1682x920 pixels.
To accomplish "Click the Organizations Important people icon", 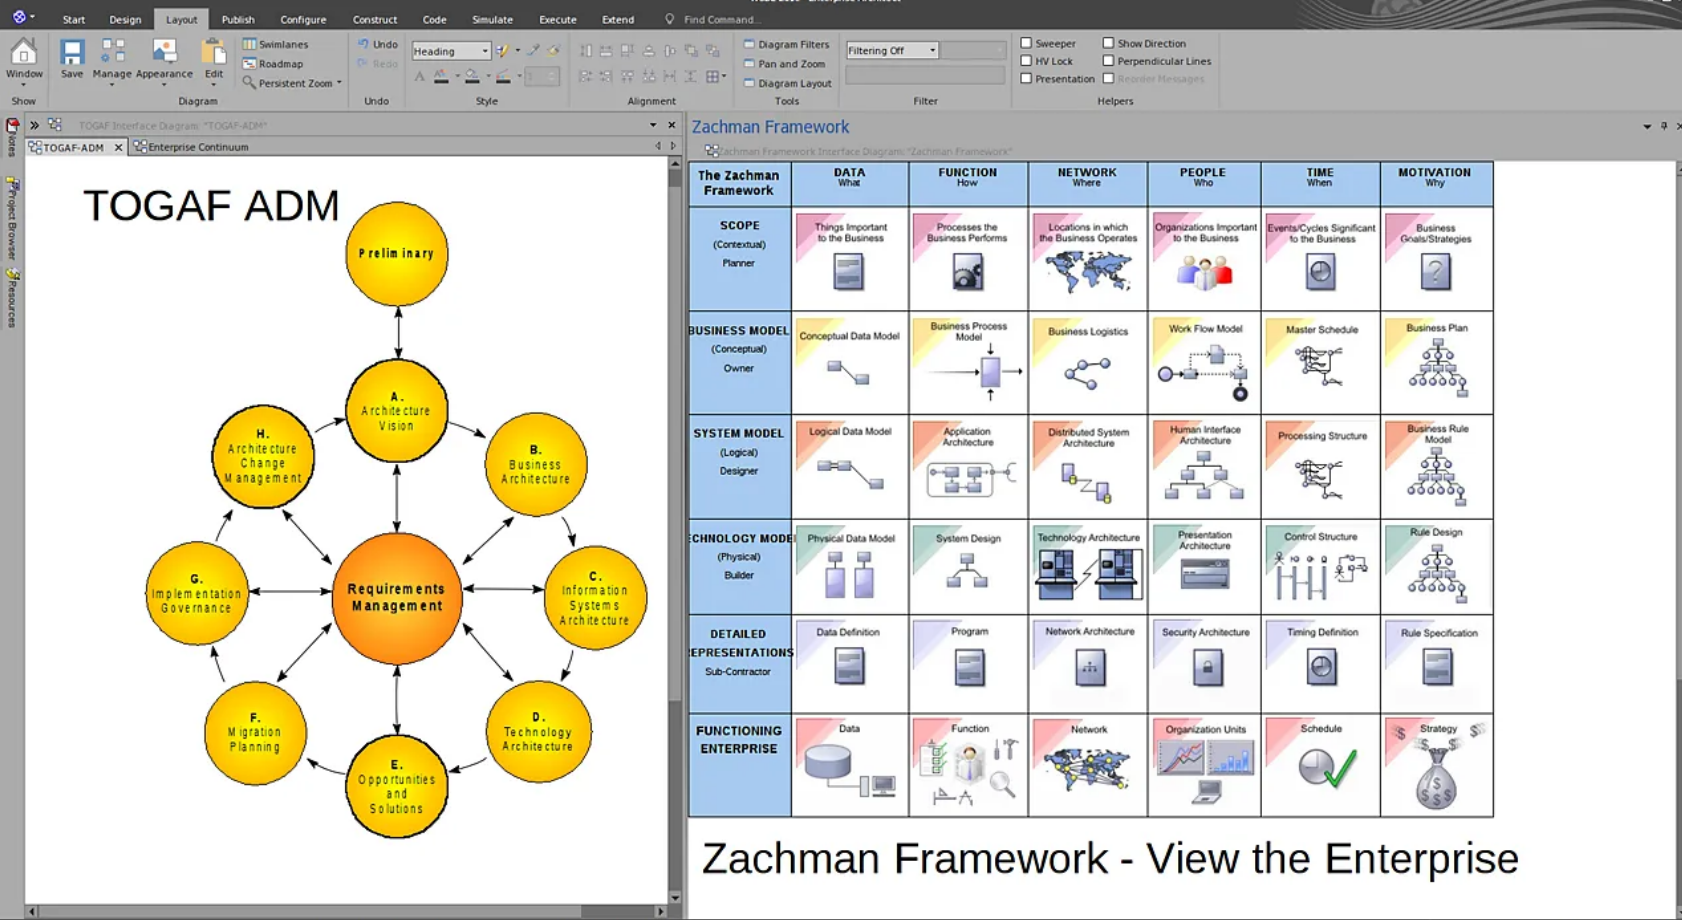I will (1204, 272).
